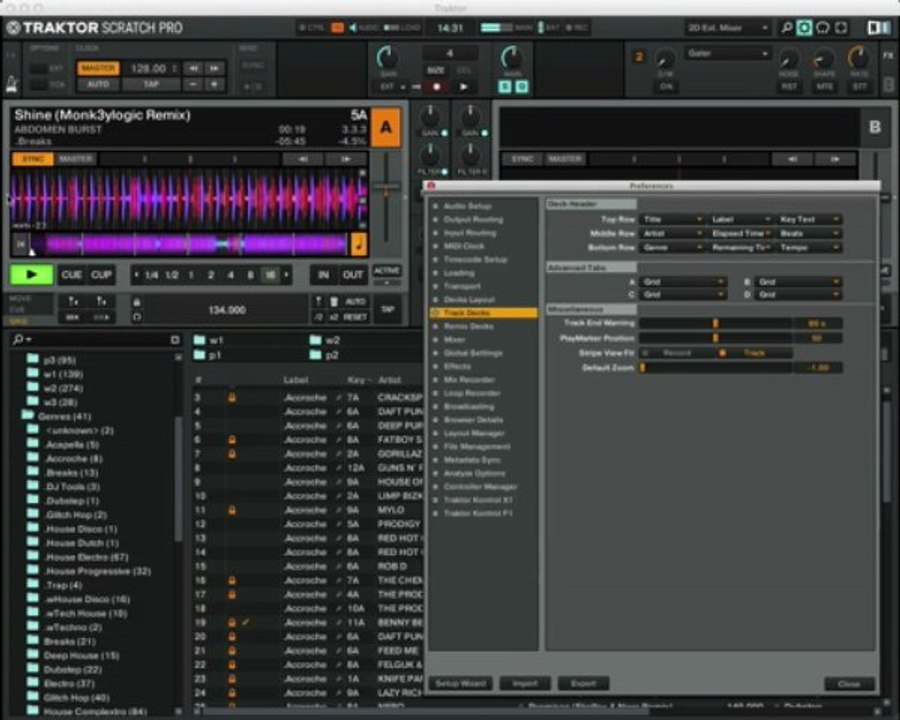This screenshot has height=720, width=900.
Task: Adjust the Default Zoom slider
Action: (x=715, y=367)
